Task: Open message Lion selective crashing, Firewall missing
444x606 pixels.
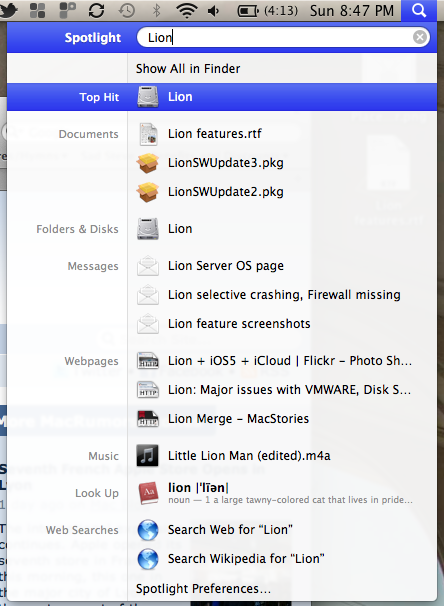Action: pyautogui.click(x=284, y=295)
